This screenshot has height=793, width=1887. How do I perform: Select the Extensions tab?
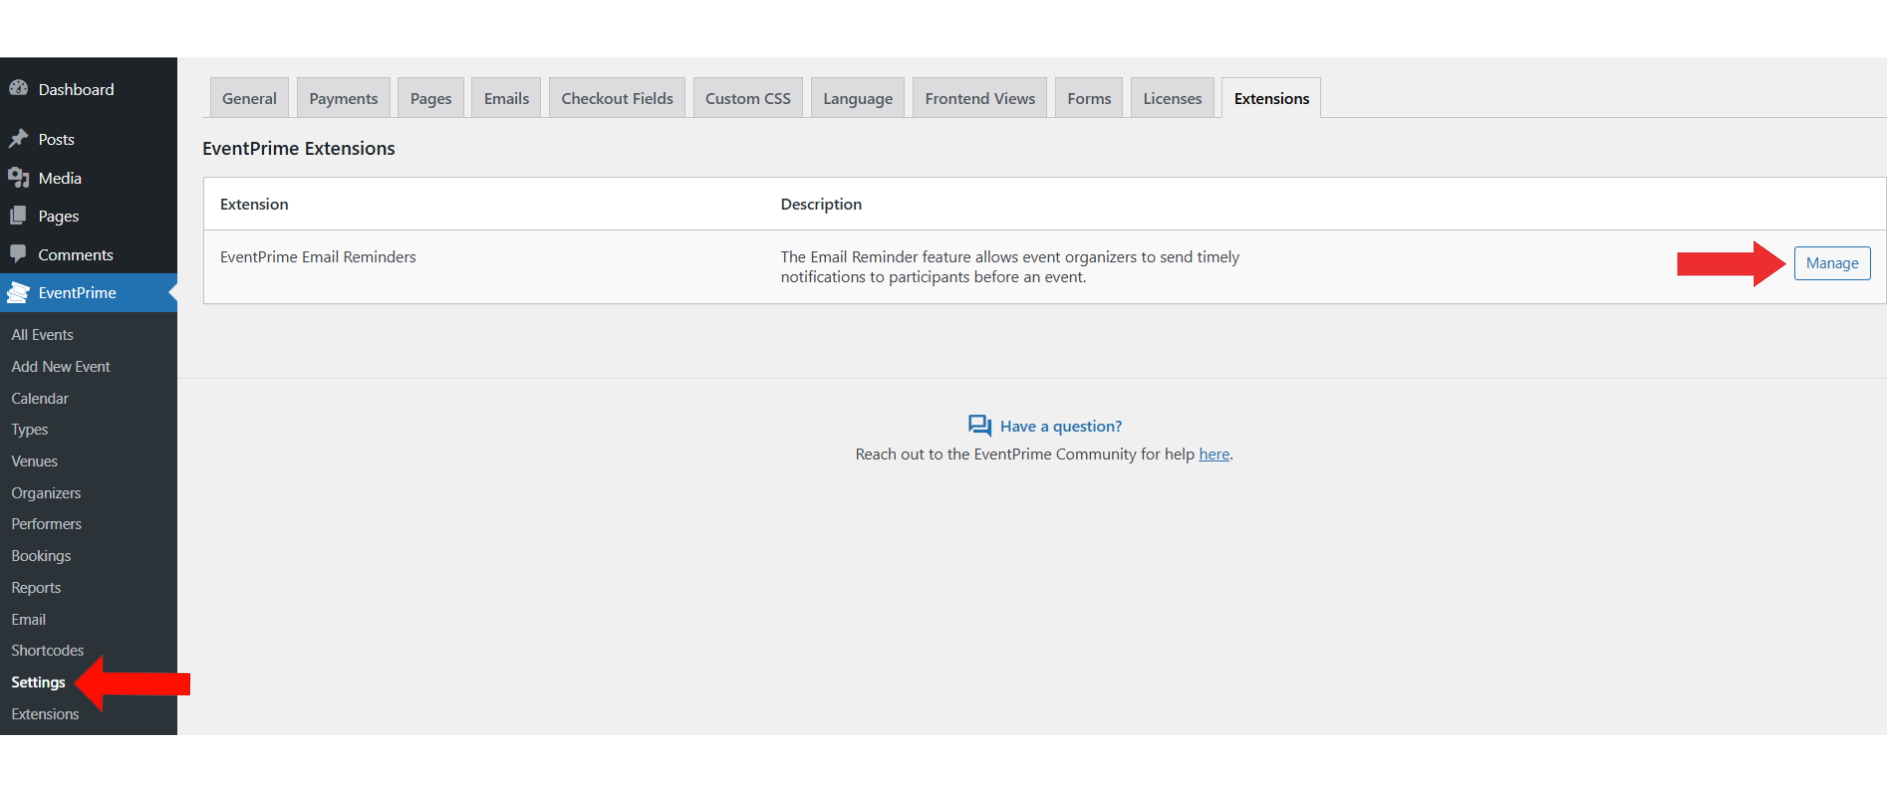click(x=1271, y=98)
